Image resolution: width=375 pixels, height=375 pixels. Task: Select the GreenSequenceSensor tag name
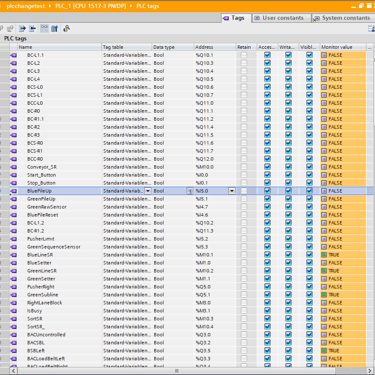(x=54, y=247)
